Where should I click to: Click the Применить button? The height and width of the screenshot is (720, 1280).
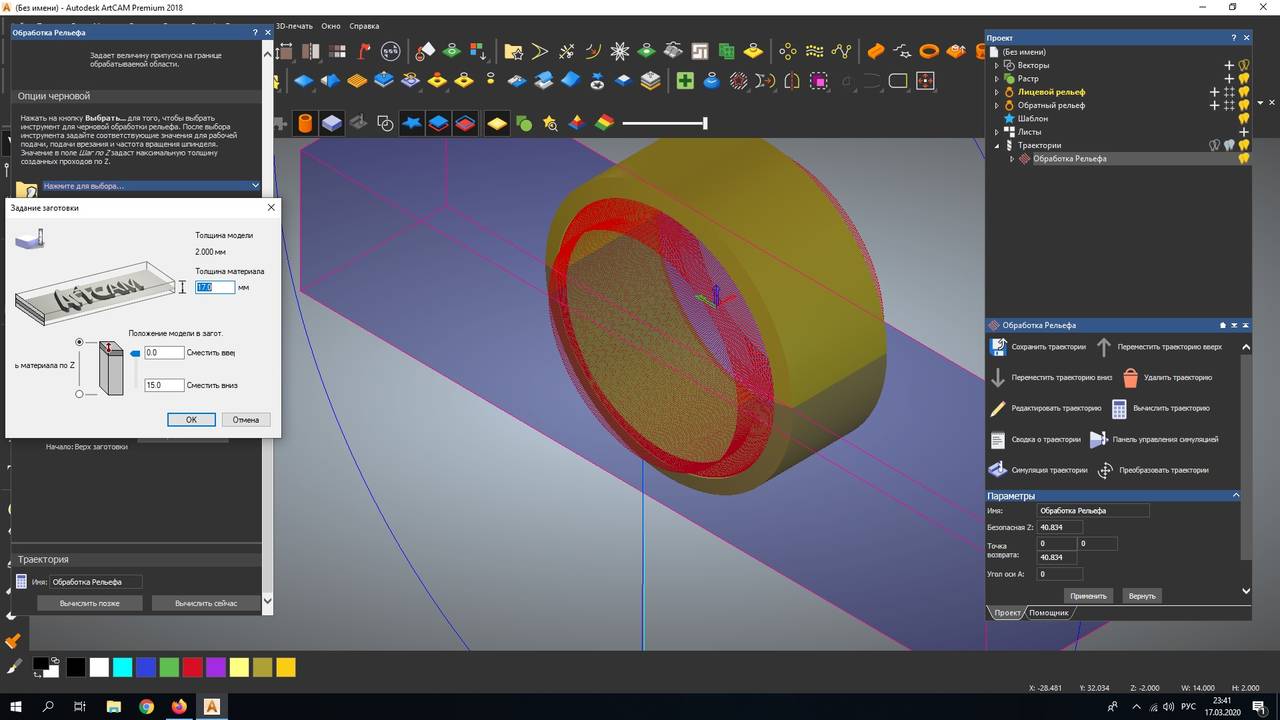pos(1088,595)
